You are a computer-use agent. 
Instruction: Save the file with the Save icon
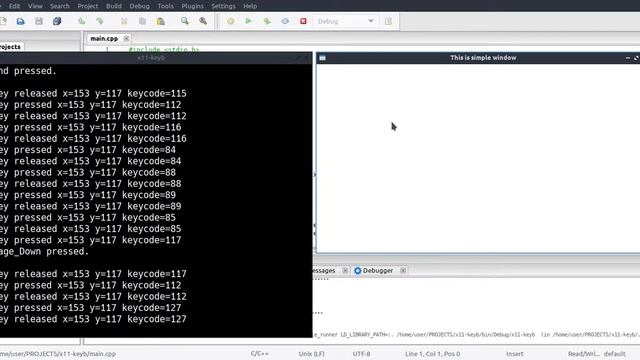click(x=39, y=21)
